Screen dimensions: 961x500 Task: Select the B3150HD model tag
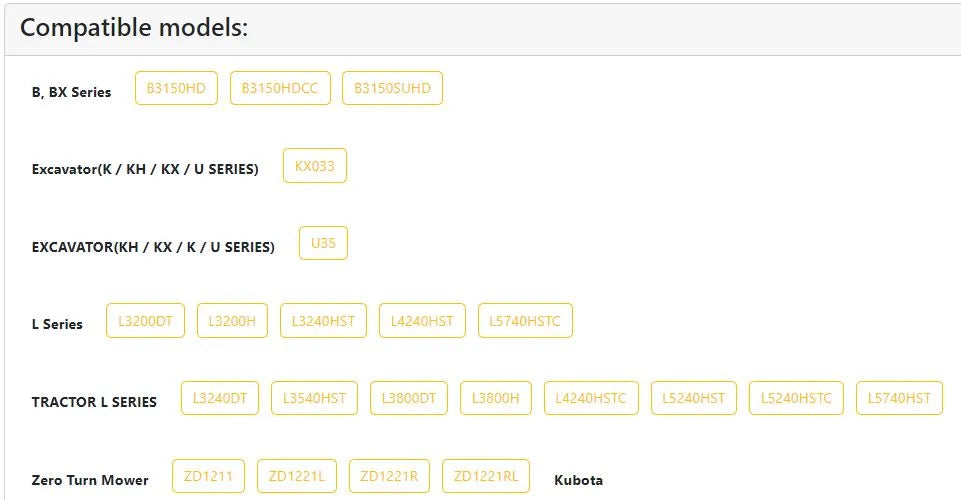click(x=177, y=88)
